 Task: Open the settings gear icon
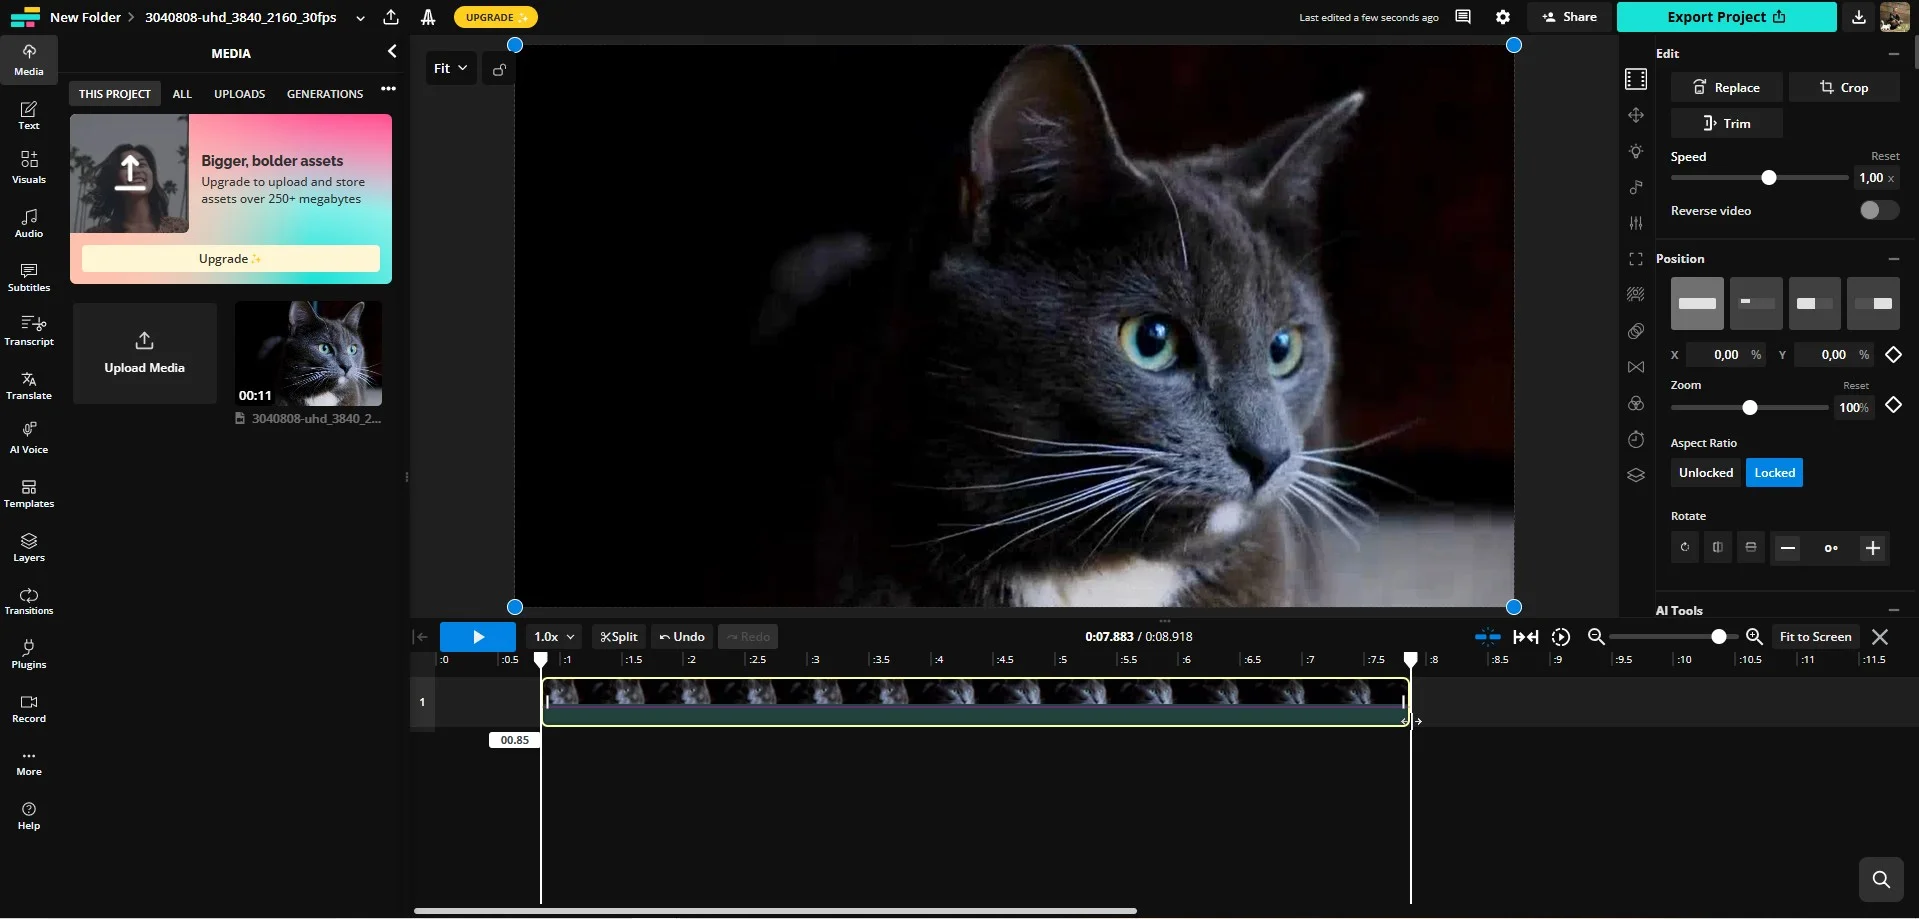(1502, 17)
